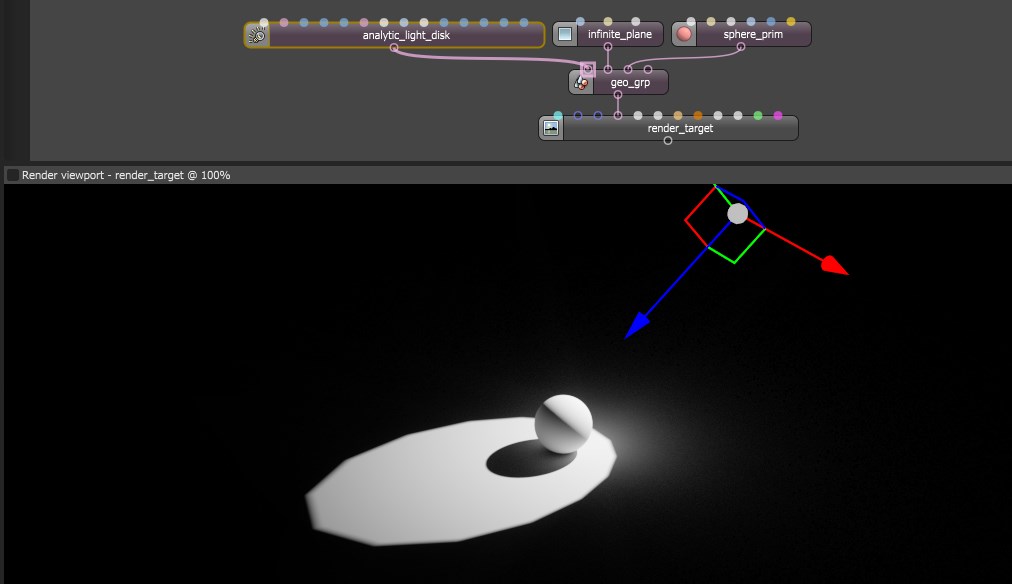
Task: Click the geo_grp node's group icon
Action: (x=581, y=83)
